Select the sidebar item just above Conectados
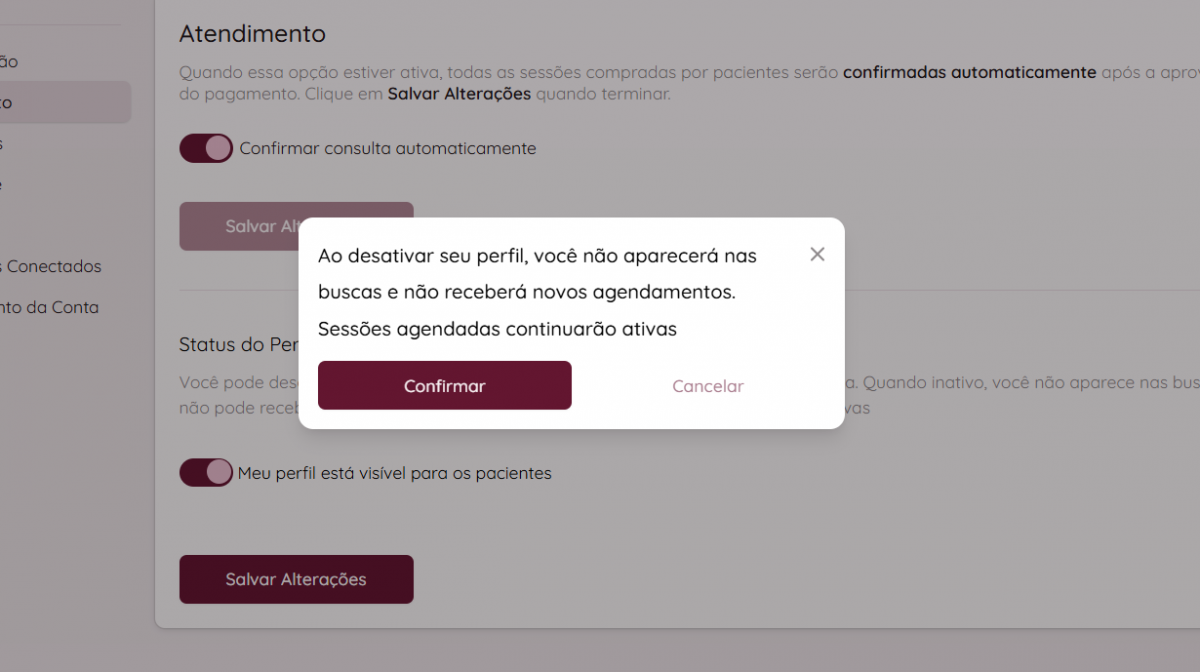1200x672 pixels. pos(3,185)
